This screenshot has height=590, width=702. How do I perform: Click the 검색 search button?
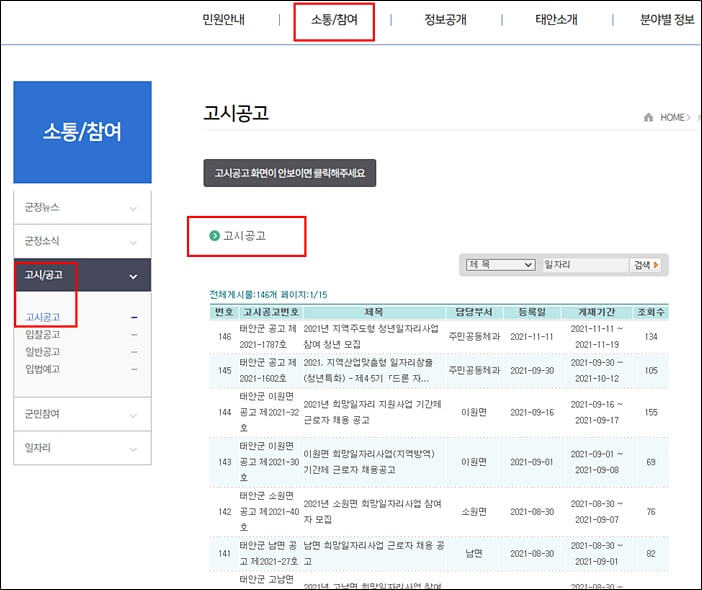(646, 265)
